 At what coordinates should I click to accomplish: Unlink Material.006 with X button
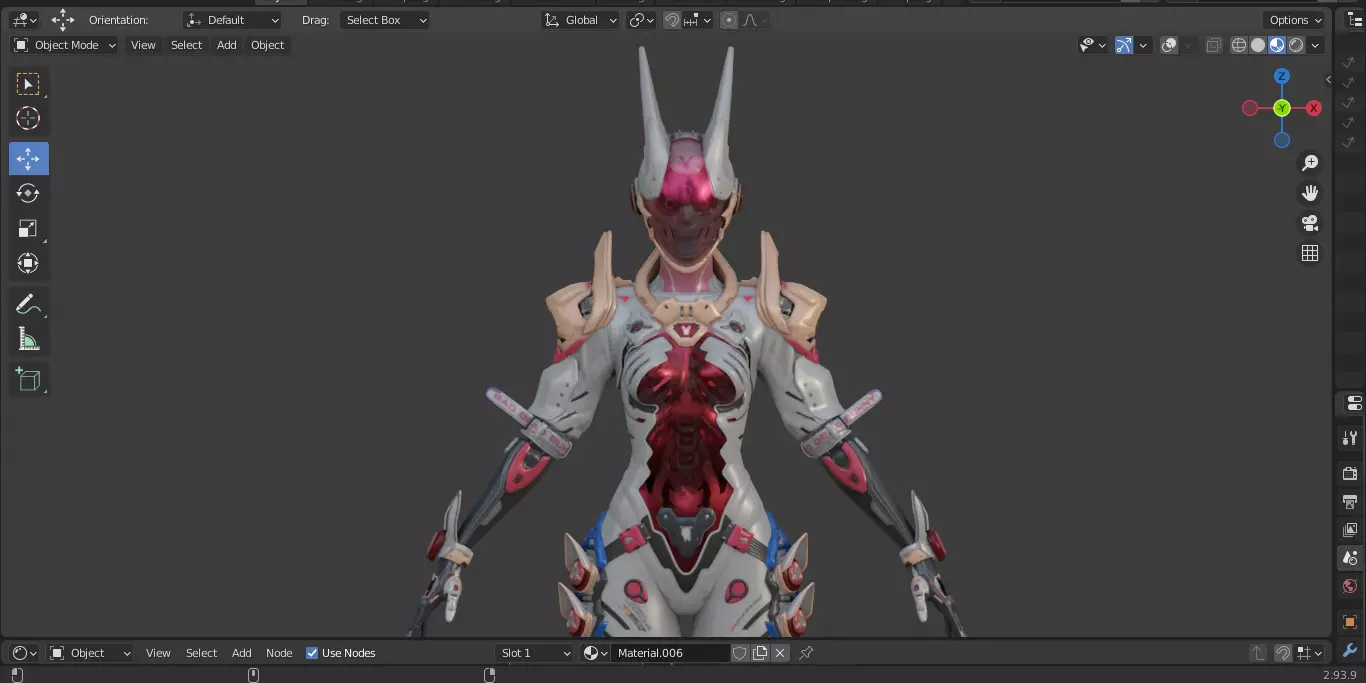(x=780, y=653)
